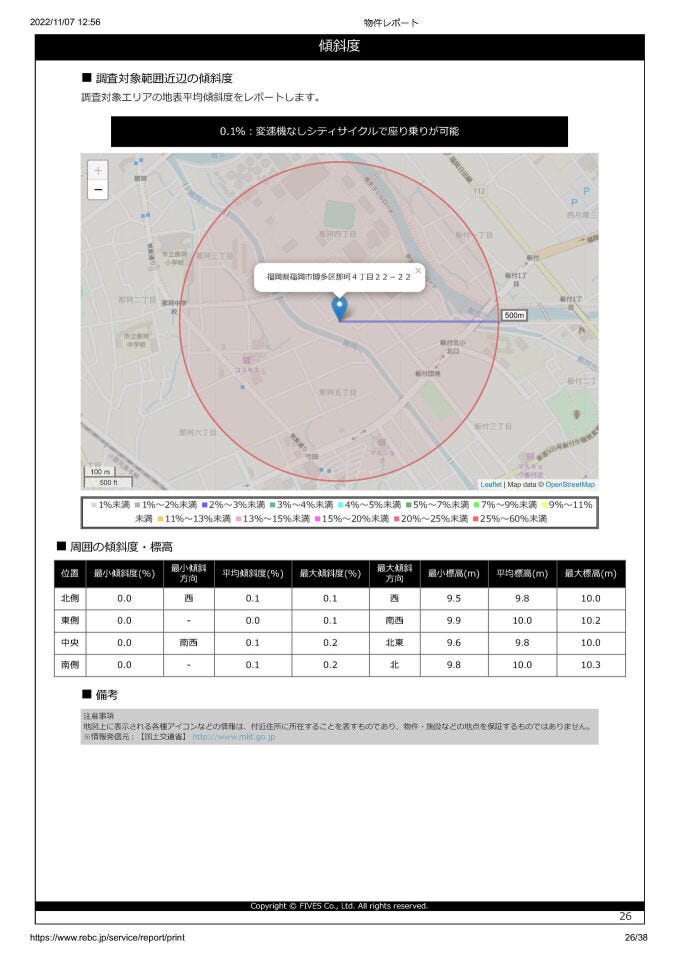
Task: Click the 位置 table column header
Action: click(x=69, y=574)
